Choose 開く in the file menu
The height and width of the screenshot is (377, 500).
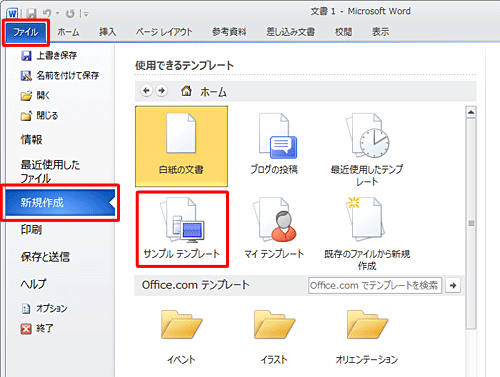(x=35, y=96)
